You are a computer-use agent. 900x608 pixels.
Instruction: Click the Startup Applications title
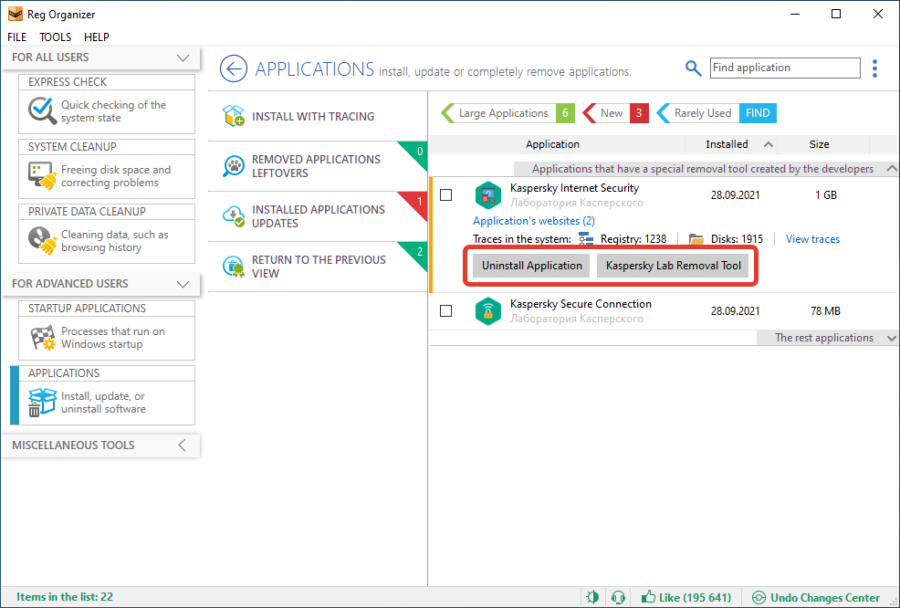coord(87,308)
